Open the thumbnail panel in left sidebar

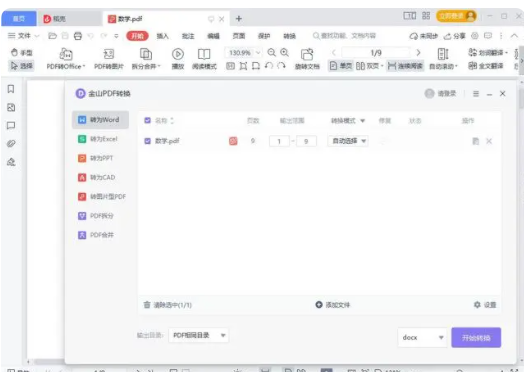11,107
